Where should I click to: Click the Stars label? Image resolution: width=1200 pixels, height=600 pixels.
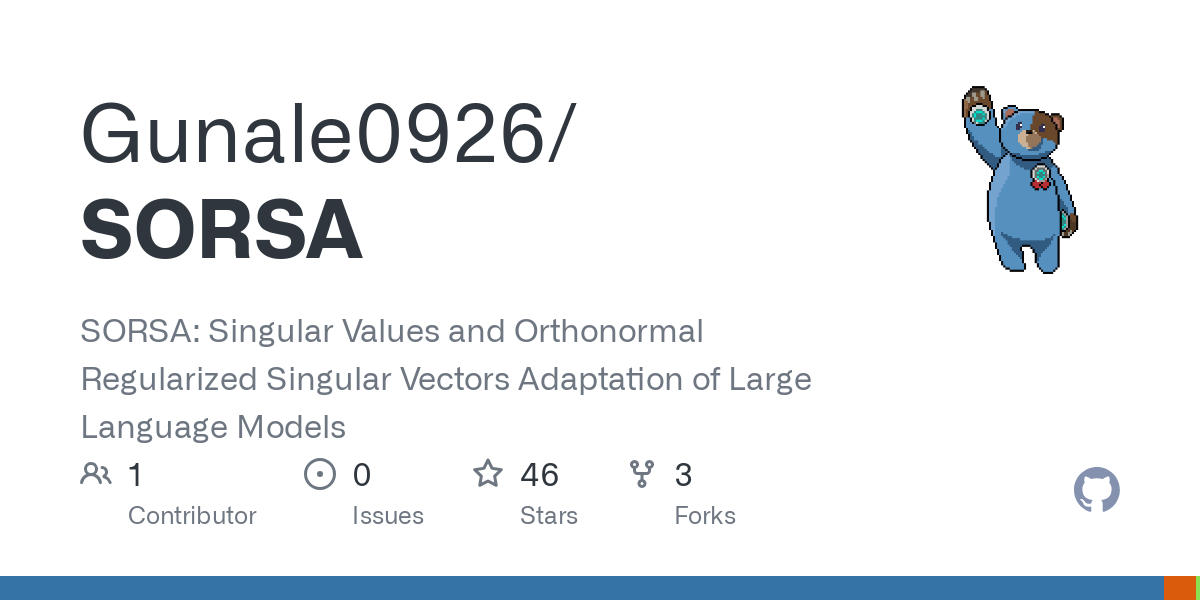point(549,516)
